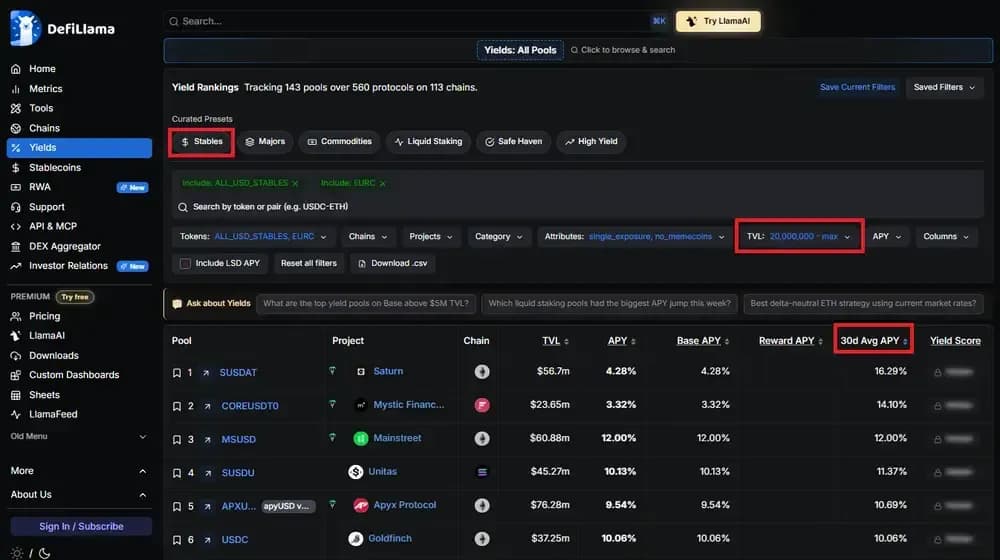
Task: Click the Investor Relations chart icon
Action: (x=16, y=266)
